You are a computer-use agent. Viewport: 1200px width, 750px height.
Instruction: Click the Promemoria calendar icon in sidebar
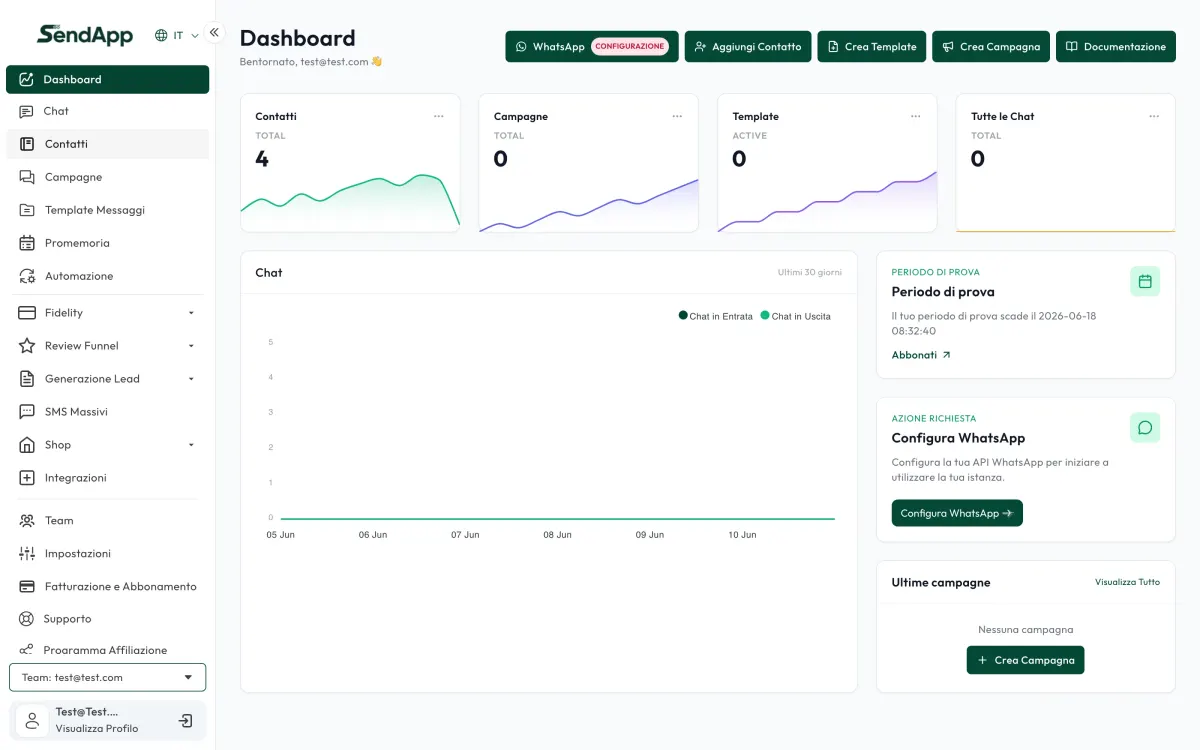click(27, 243)
